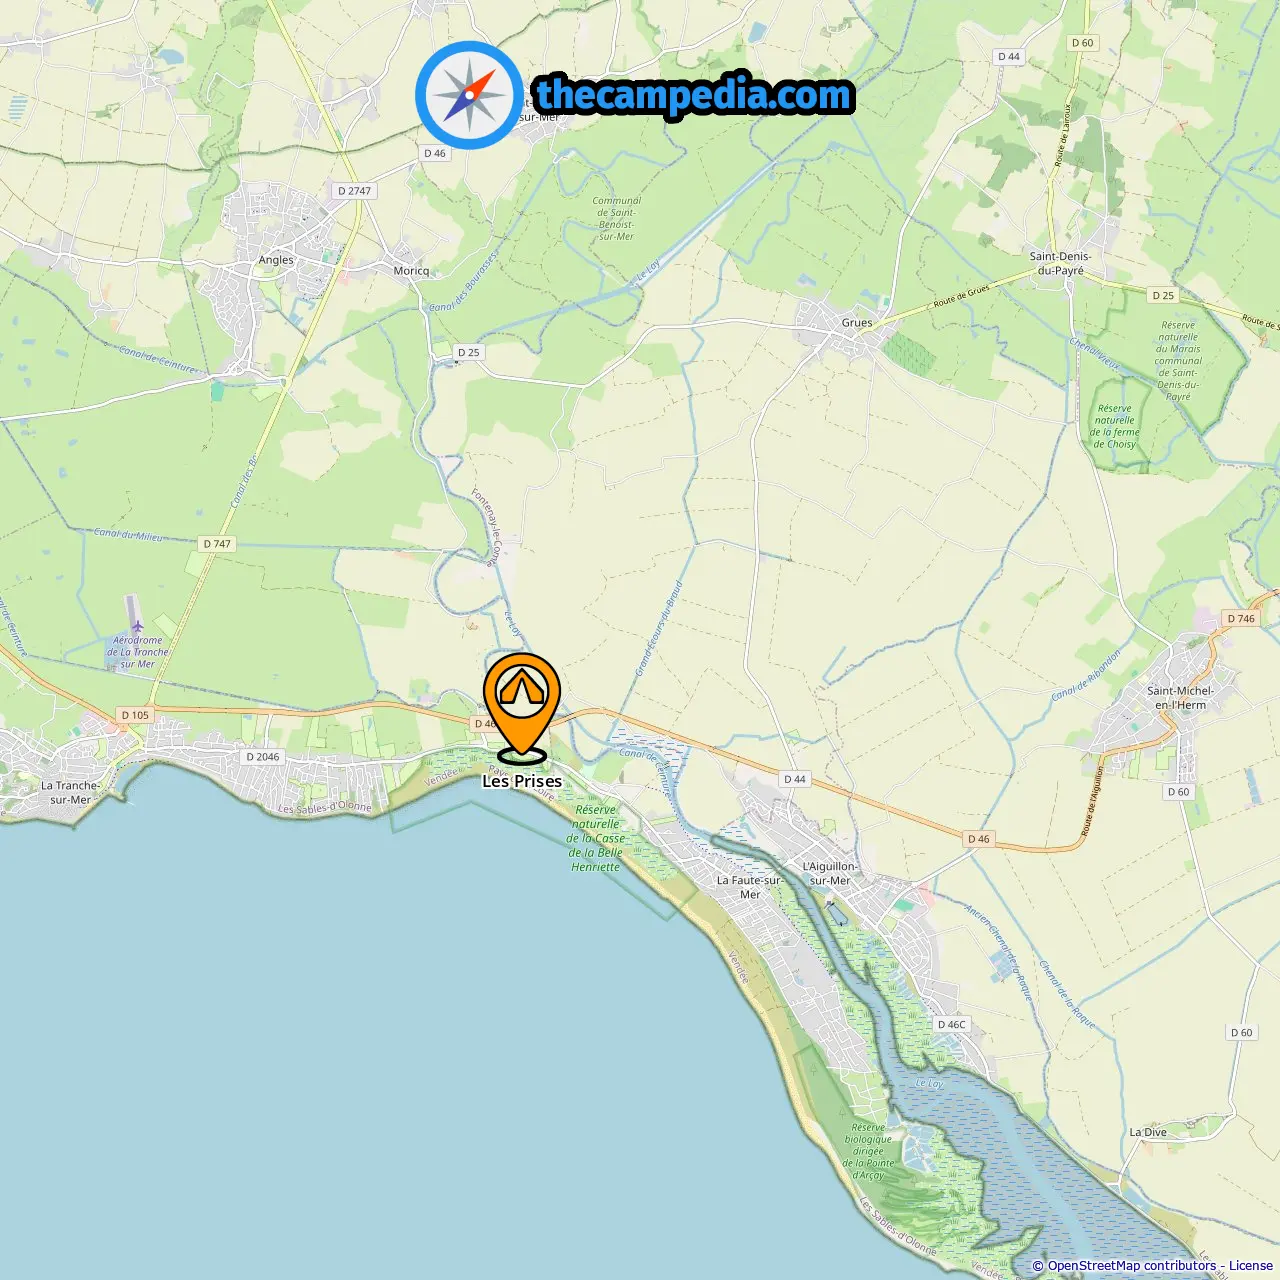1280x1280 pixels.
Task: Click the blue compass logo icon
Action: click(x=469, y=95)
